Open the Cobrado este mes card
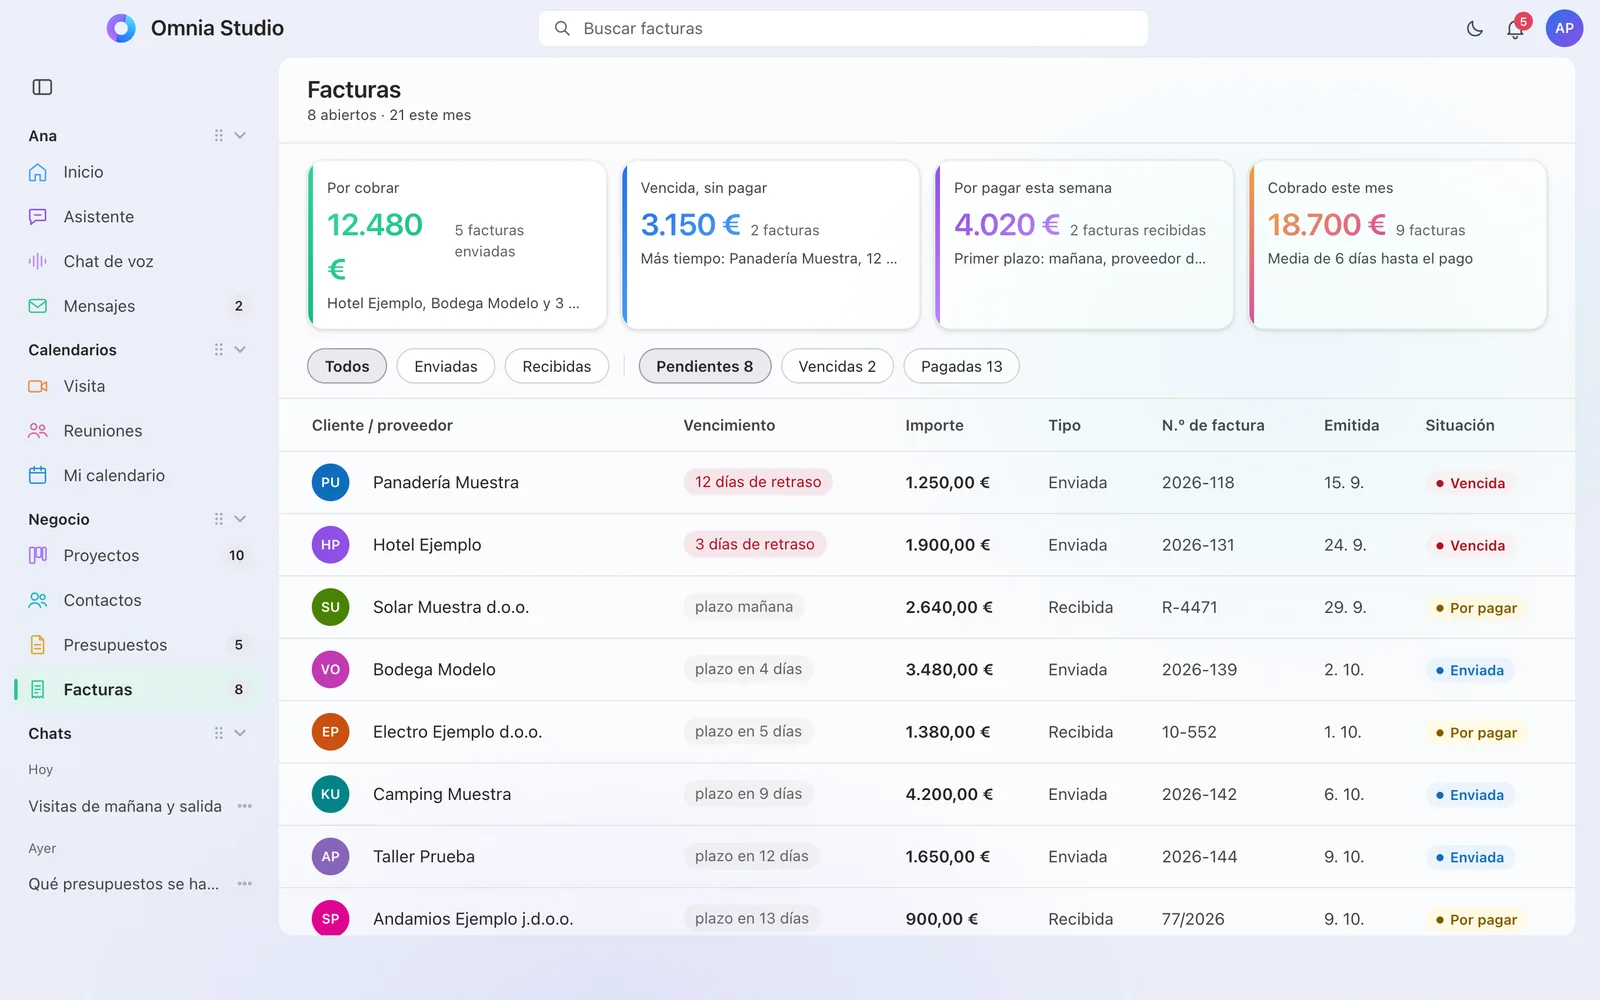1600x1000 pixels. coord(1398,245)
